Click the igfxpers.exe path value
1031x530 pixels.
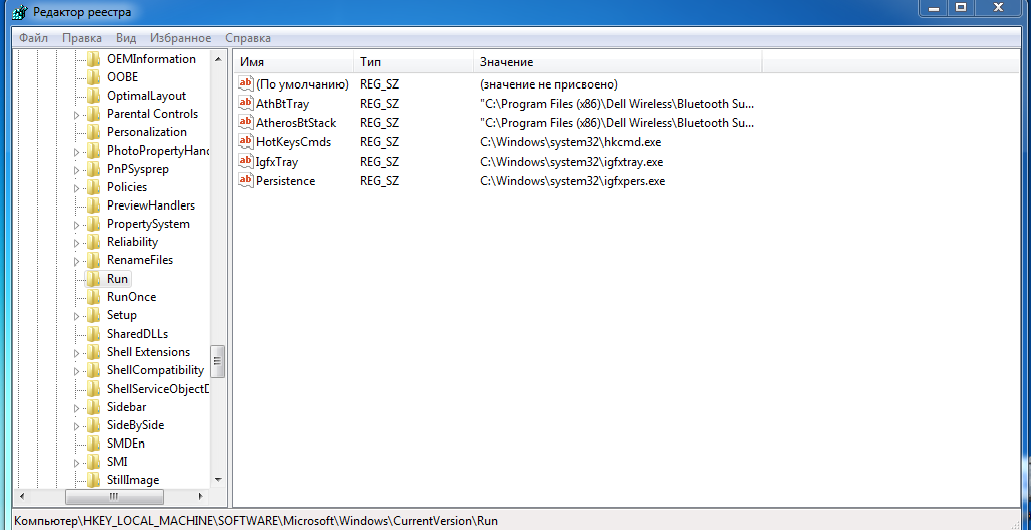coord(572,181)
